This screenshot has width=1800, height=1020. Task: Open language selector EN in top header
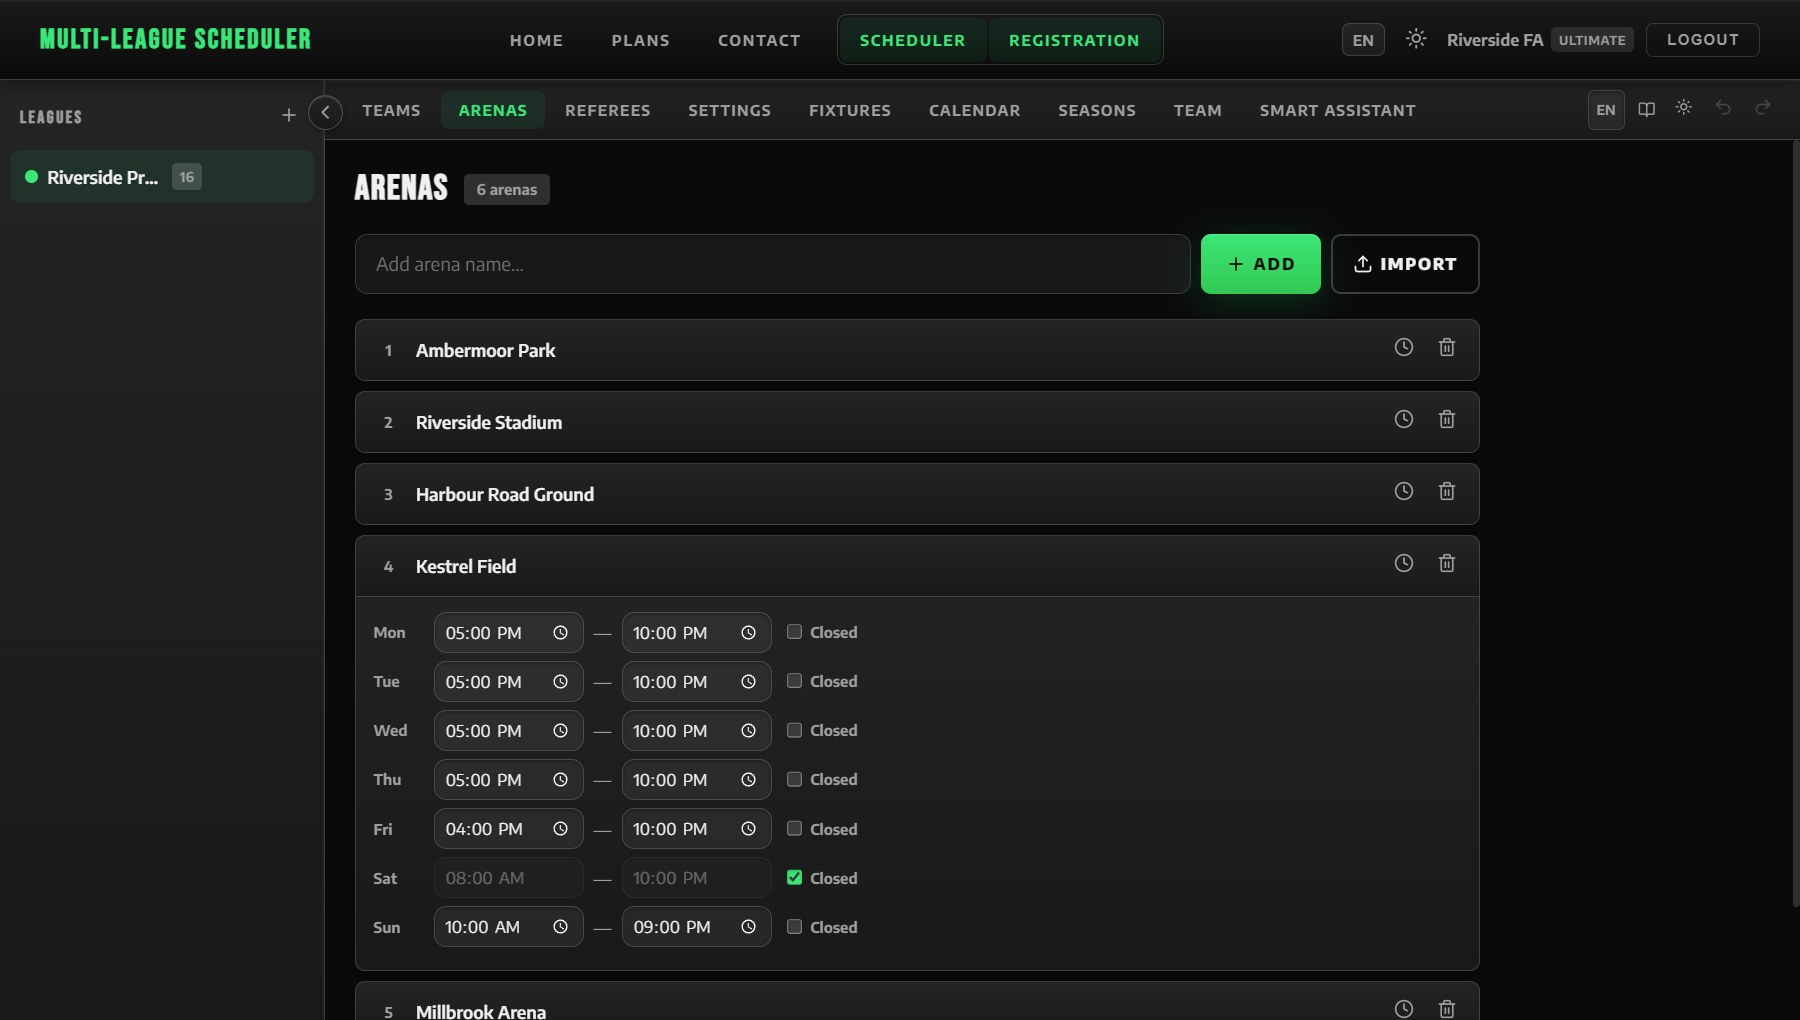[x=1363, y=40]
